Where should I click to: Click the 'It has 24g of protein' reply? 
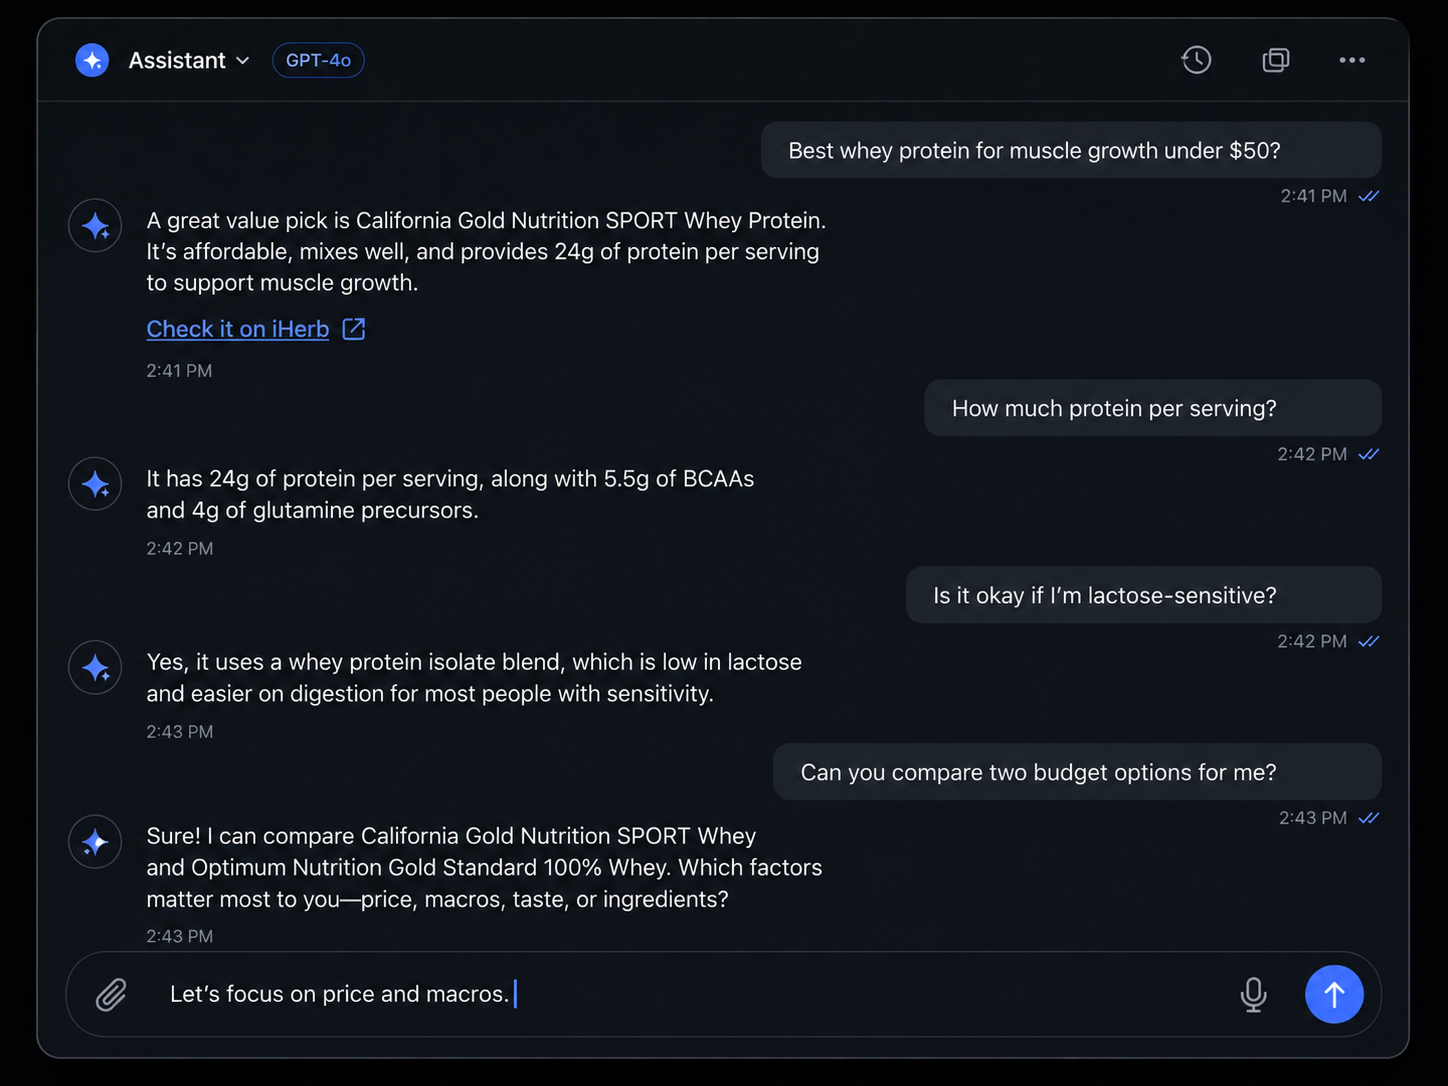click(450, 494)
